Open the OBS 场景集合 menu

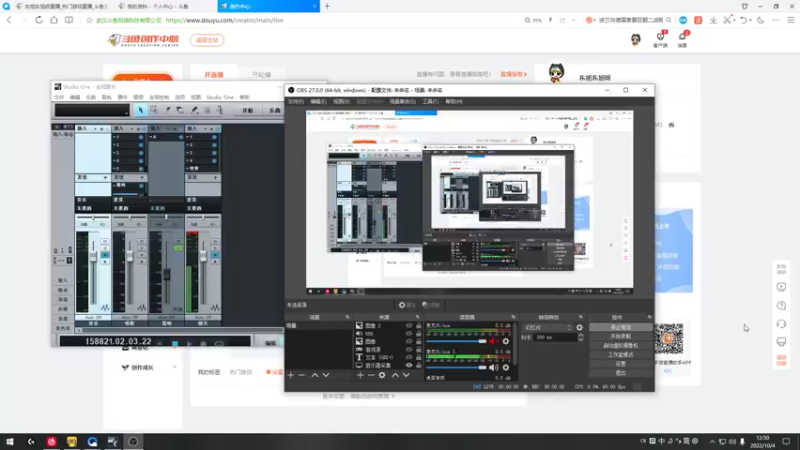click(x=403, y=102)
